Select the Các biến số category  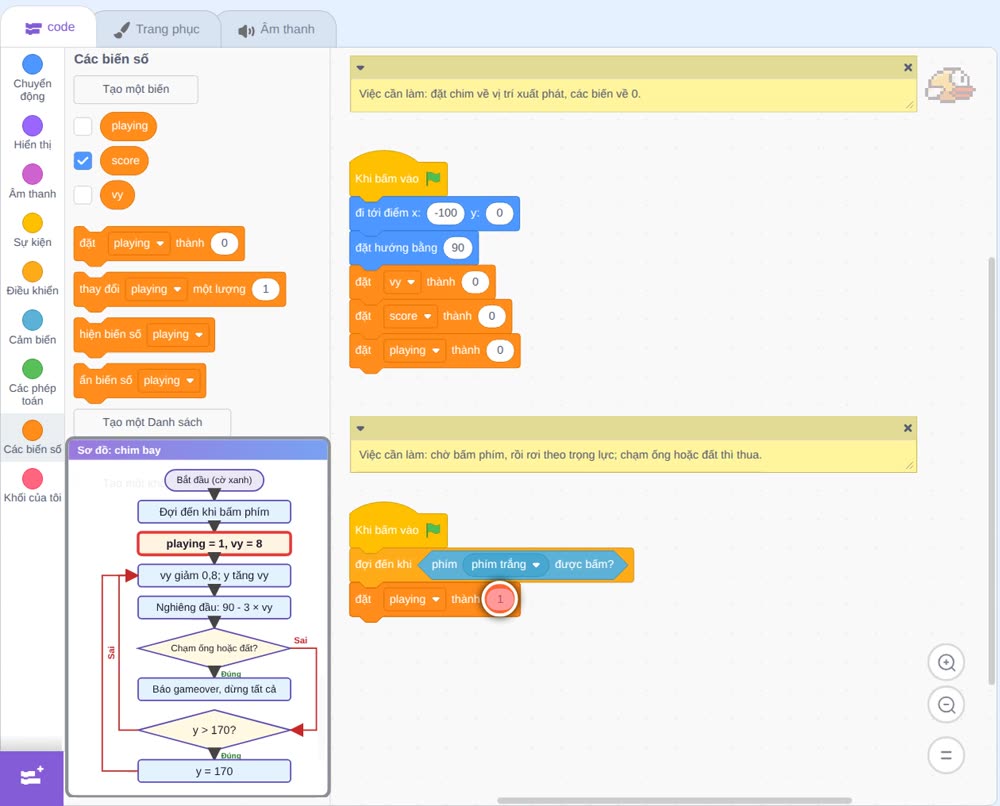33,437
